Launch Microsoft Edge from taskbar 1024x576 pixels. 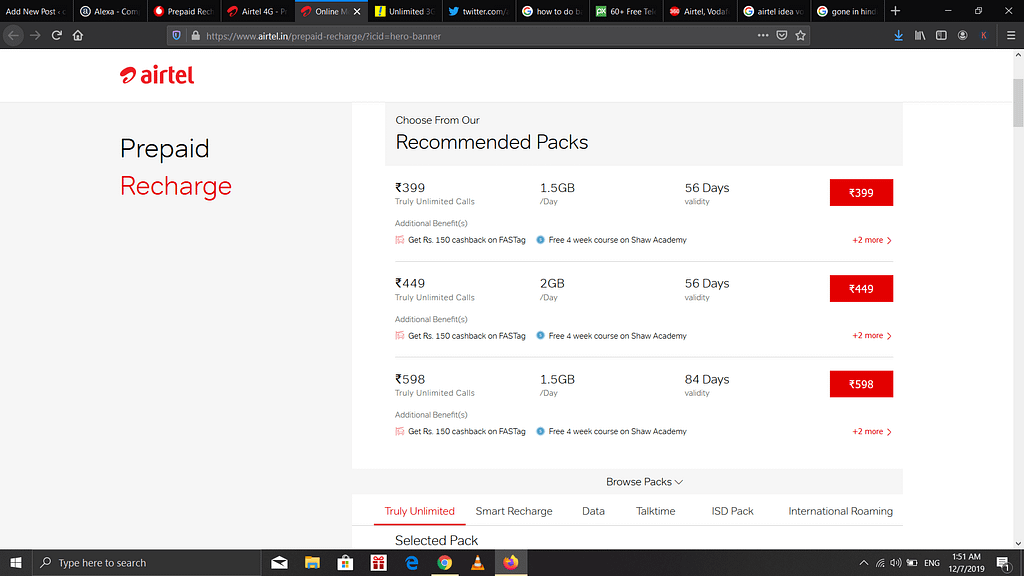(411, 562)
